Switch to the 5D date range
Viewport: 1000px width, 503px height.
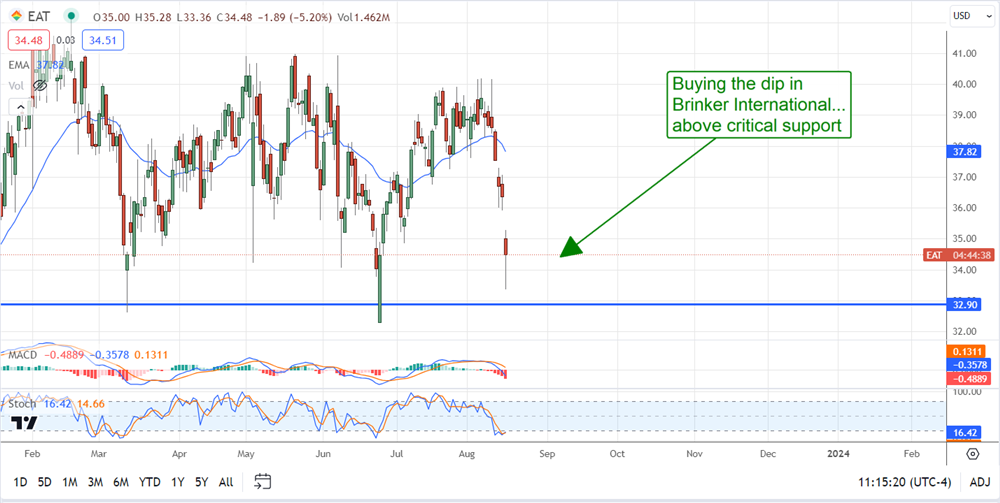coord(45,482)
